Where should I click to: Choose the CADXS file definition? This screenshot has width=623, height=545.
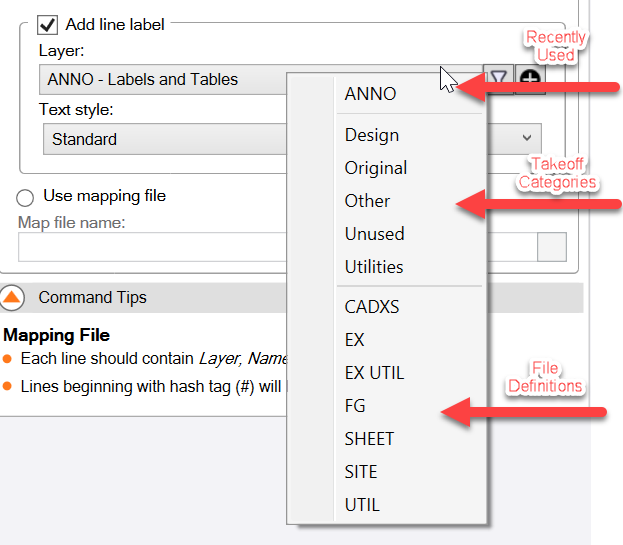(x=372, y=307)
